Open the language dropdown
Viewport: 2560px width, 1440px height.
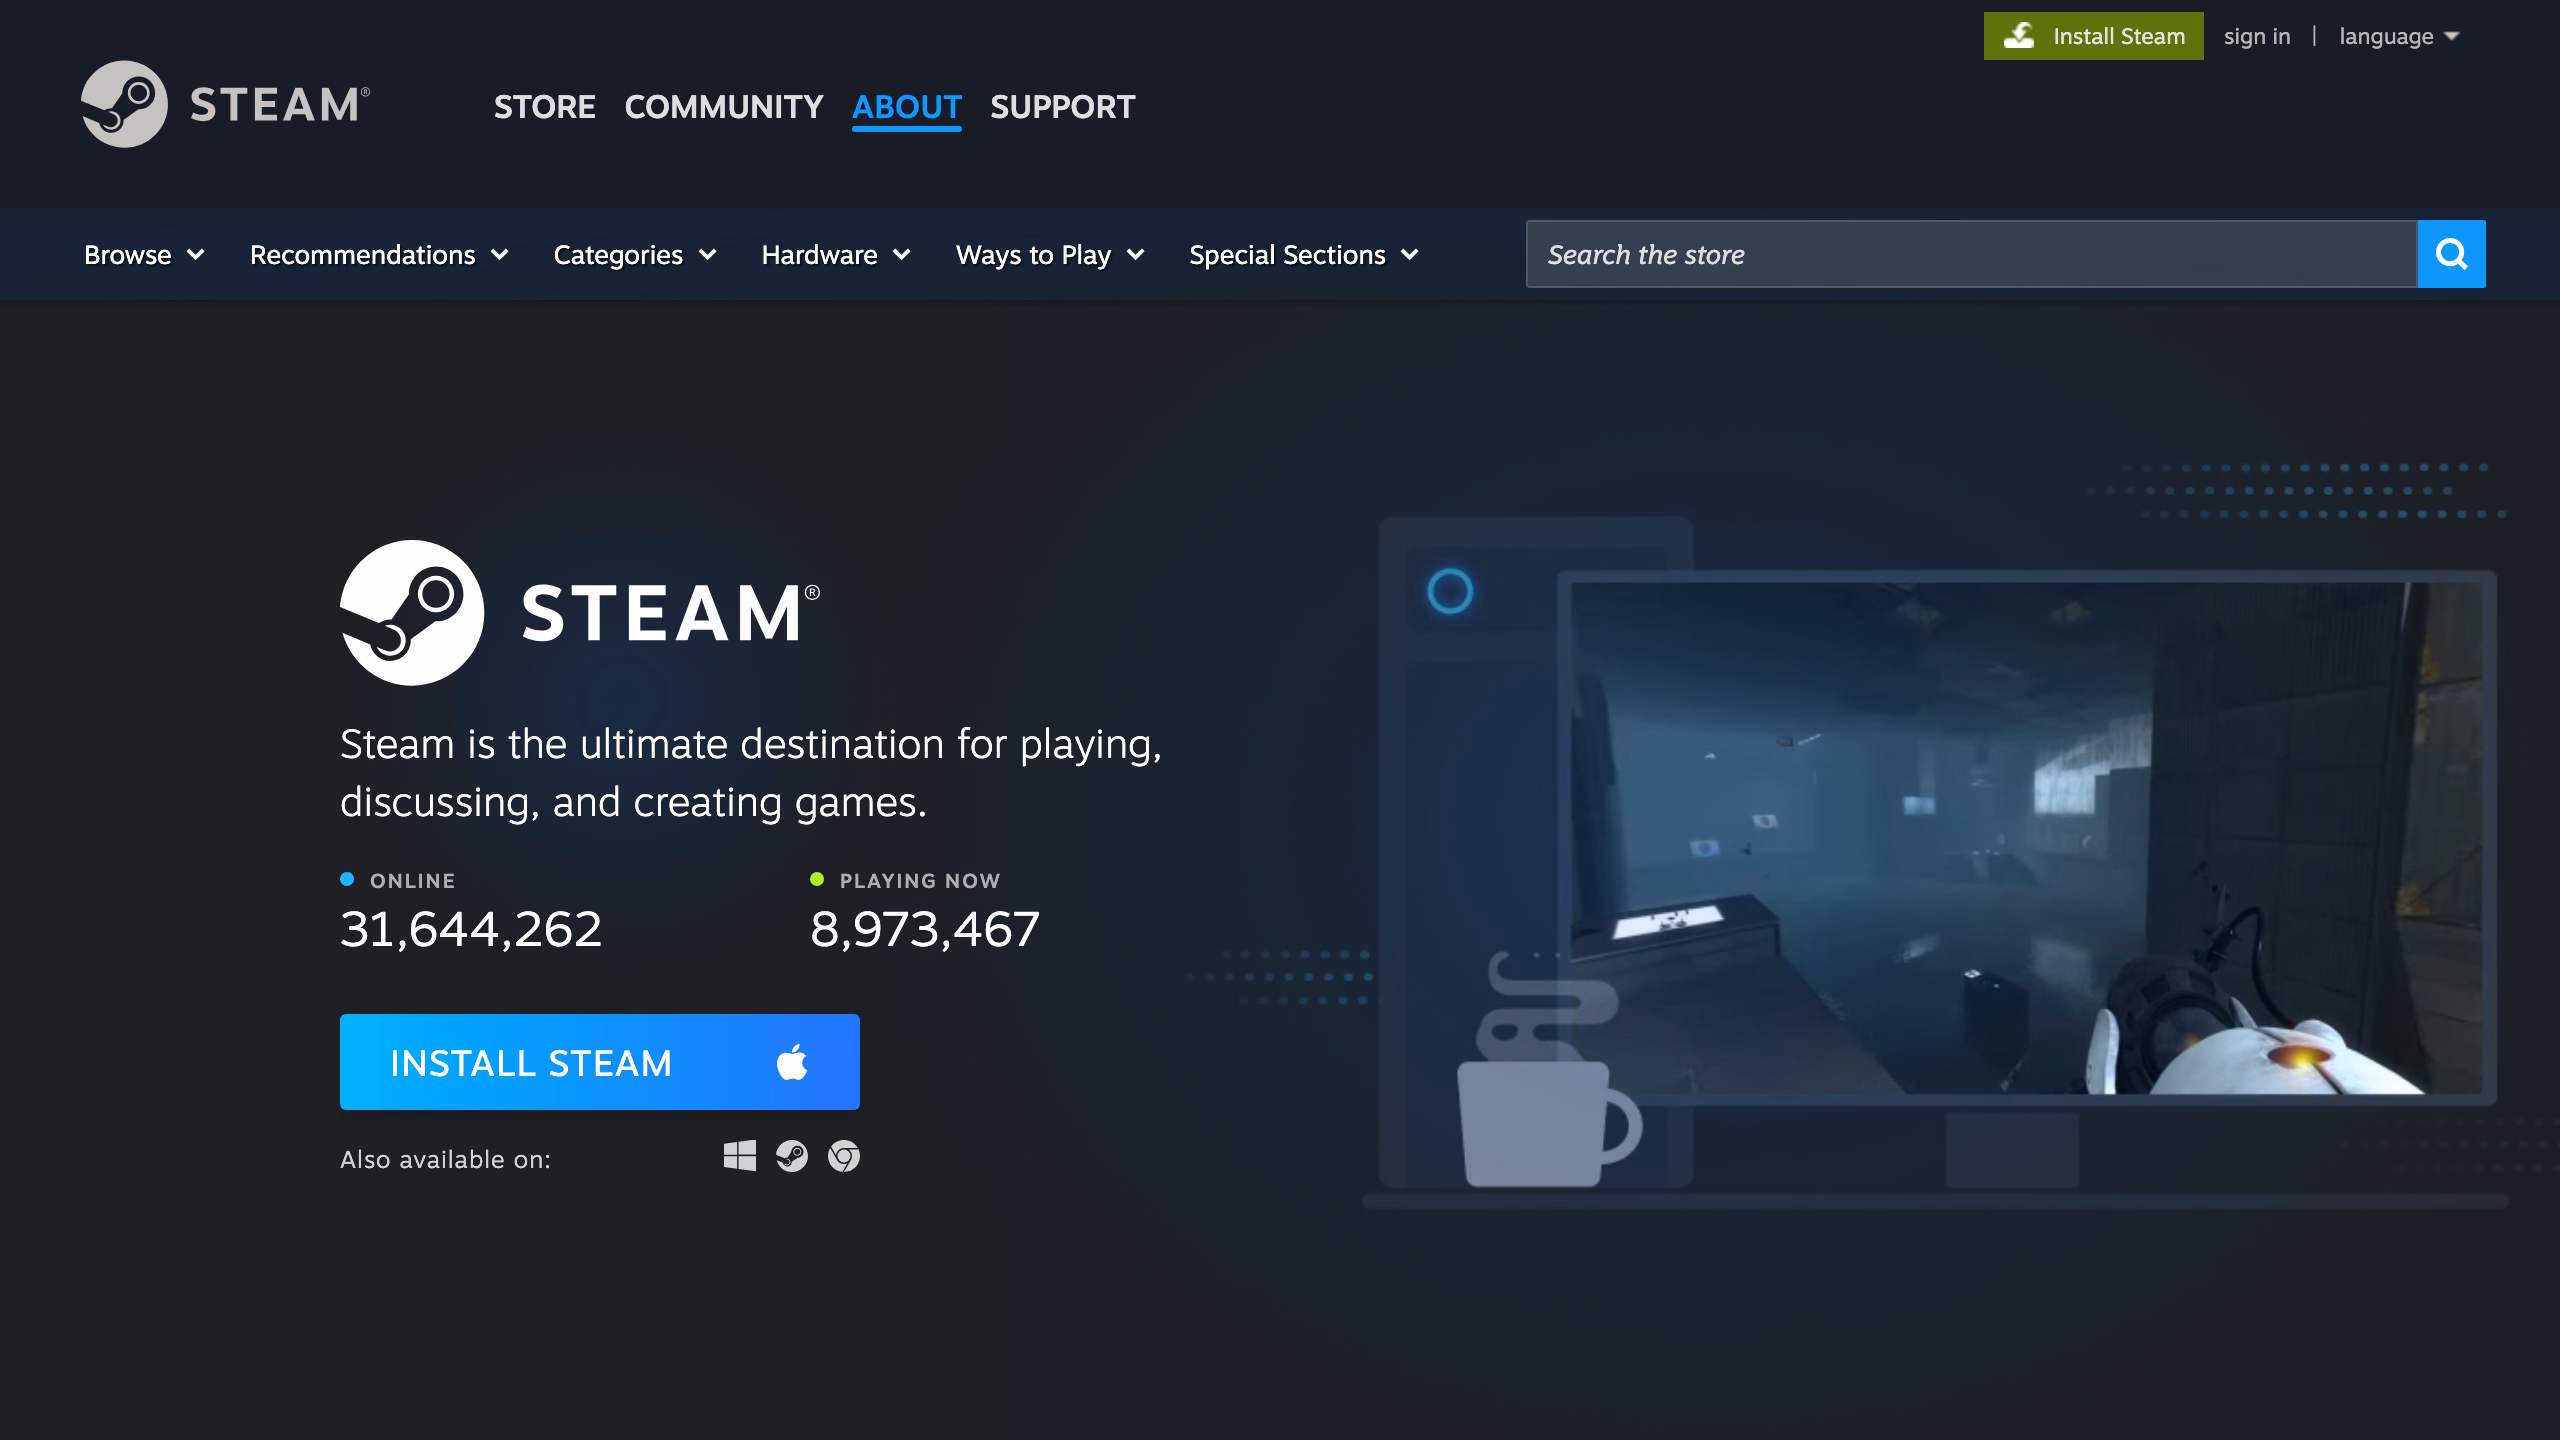click(x=2398, y=37)
